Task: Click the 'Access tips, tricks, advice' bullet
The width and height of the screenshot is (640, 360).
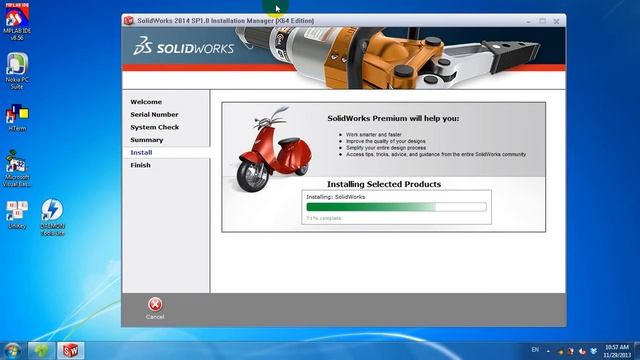Action: (436, 154)
